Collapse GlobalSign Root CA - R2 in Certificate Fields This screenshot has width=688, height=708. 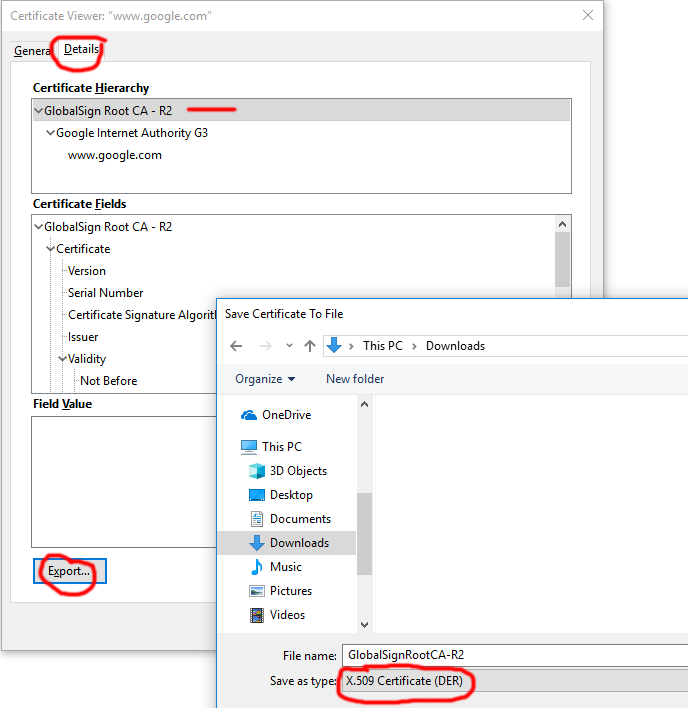(39, 227)
